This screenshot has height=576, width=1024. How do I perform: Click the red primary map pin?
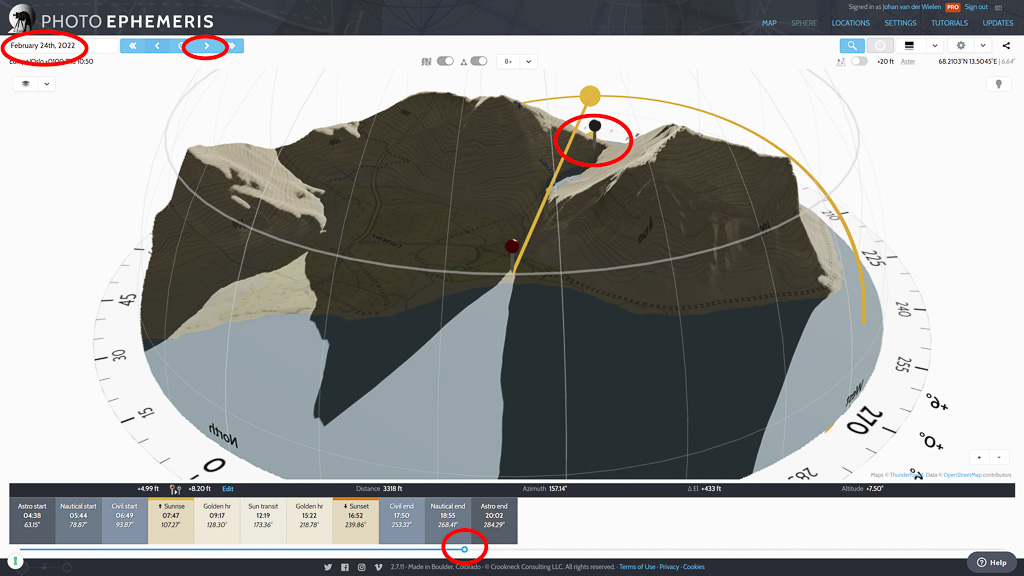point(512,246)
